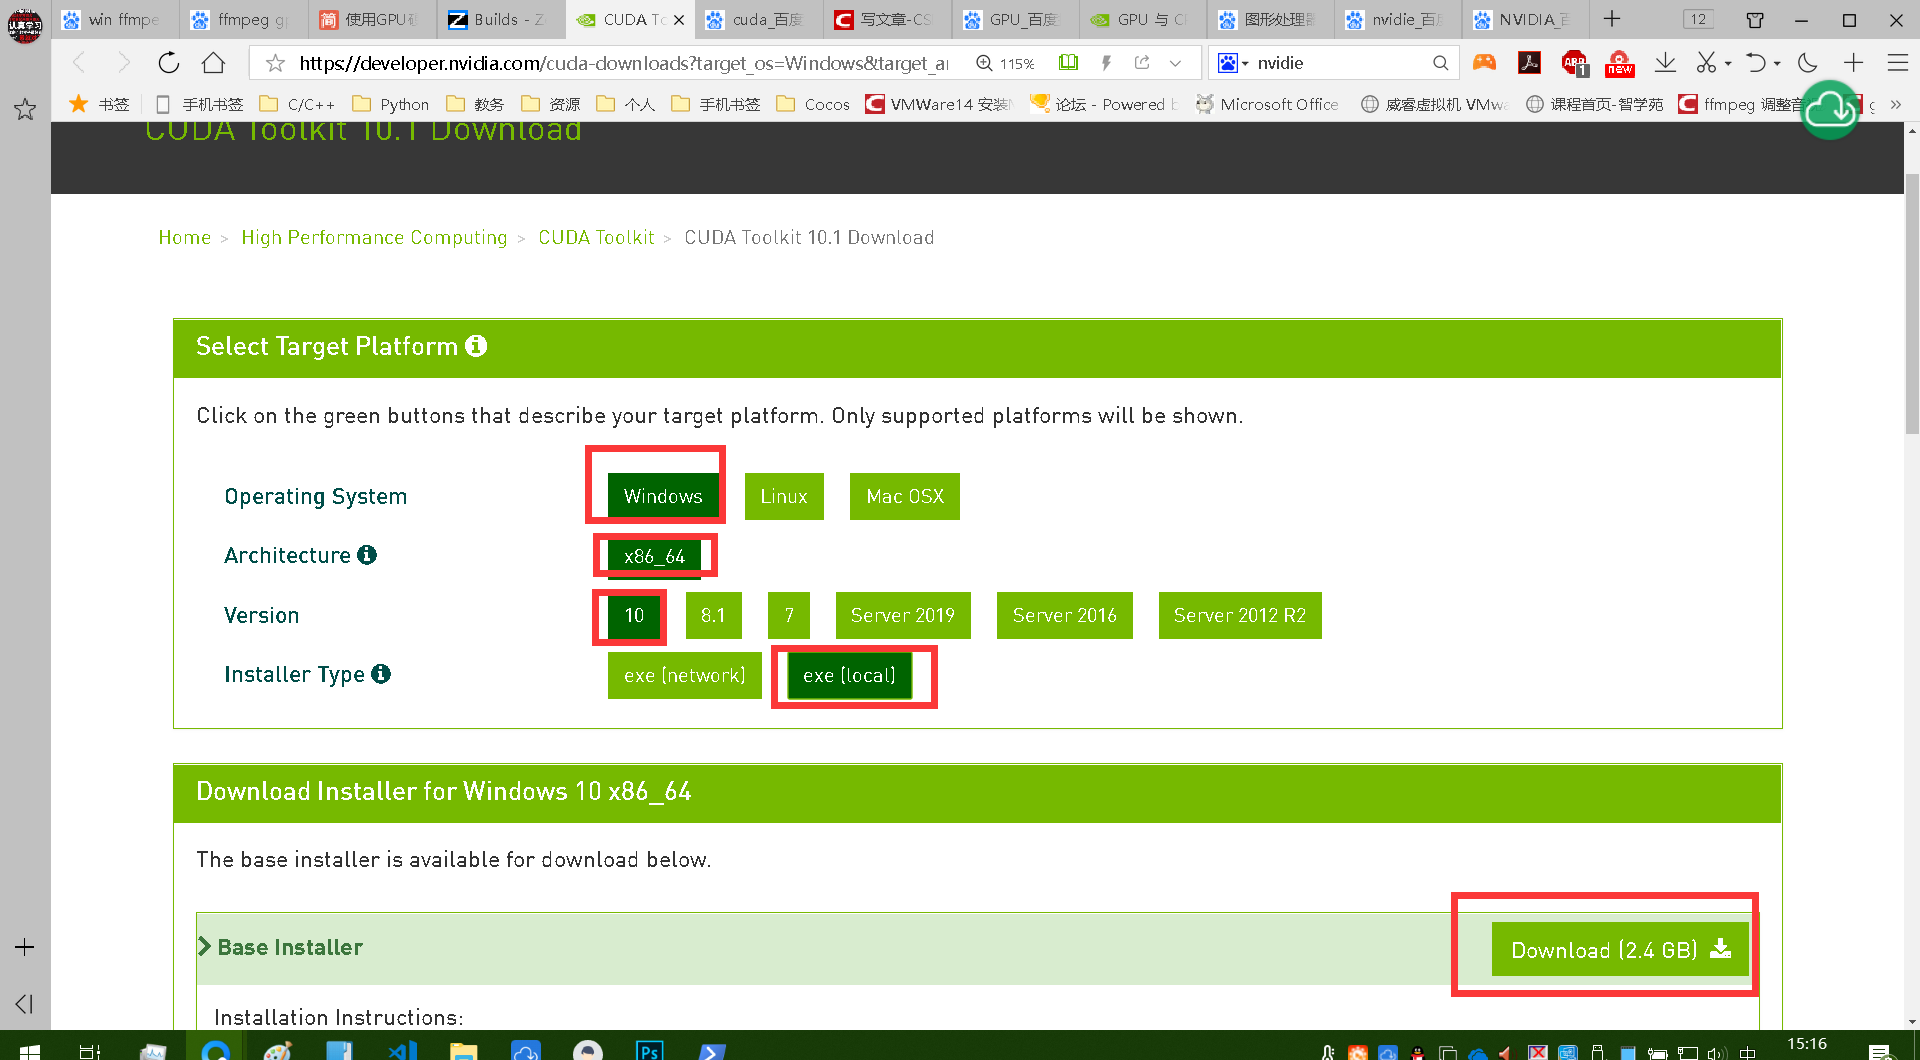1920x1060 pixels.
Task: Expand the address bar dropdown chevron
Action: click(x=1176, y=63)
